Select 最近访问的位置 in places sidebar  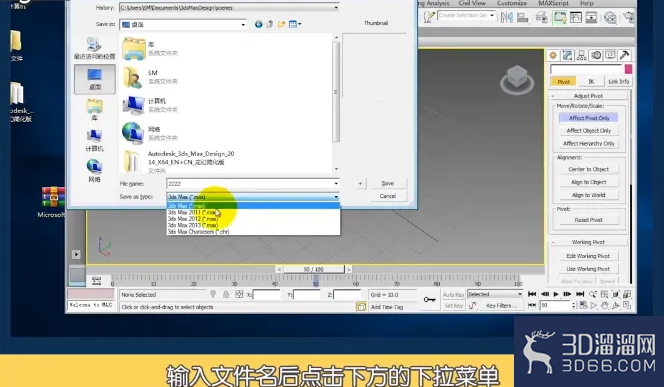click(x=94, y=48)
